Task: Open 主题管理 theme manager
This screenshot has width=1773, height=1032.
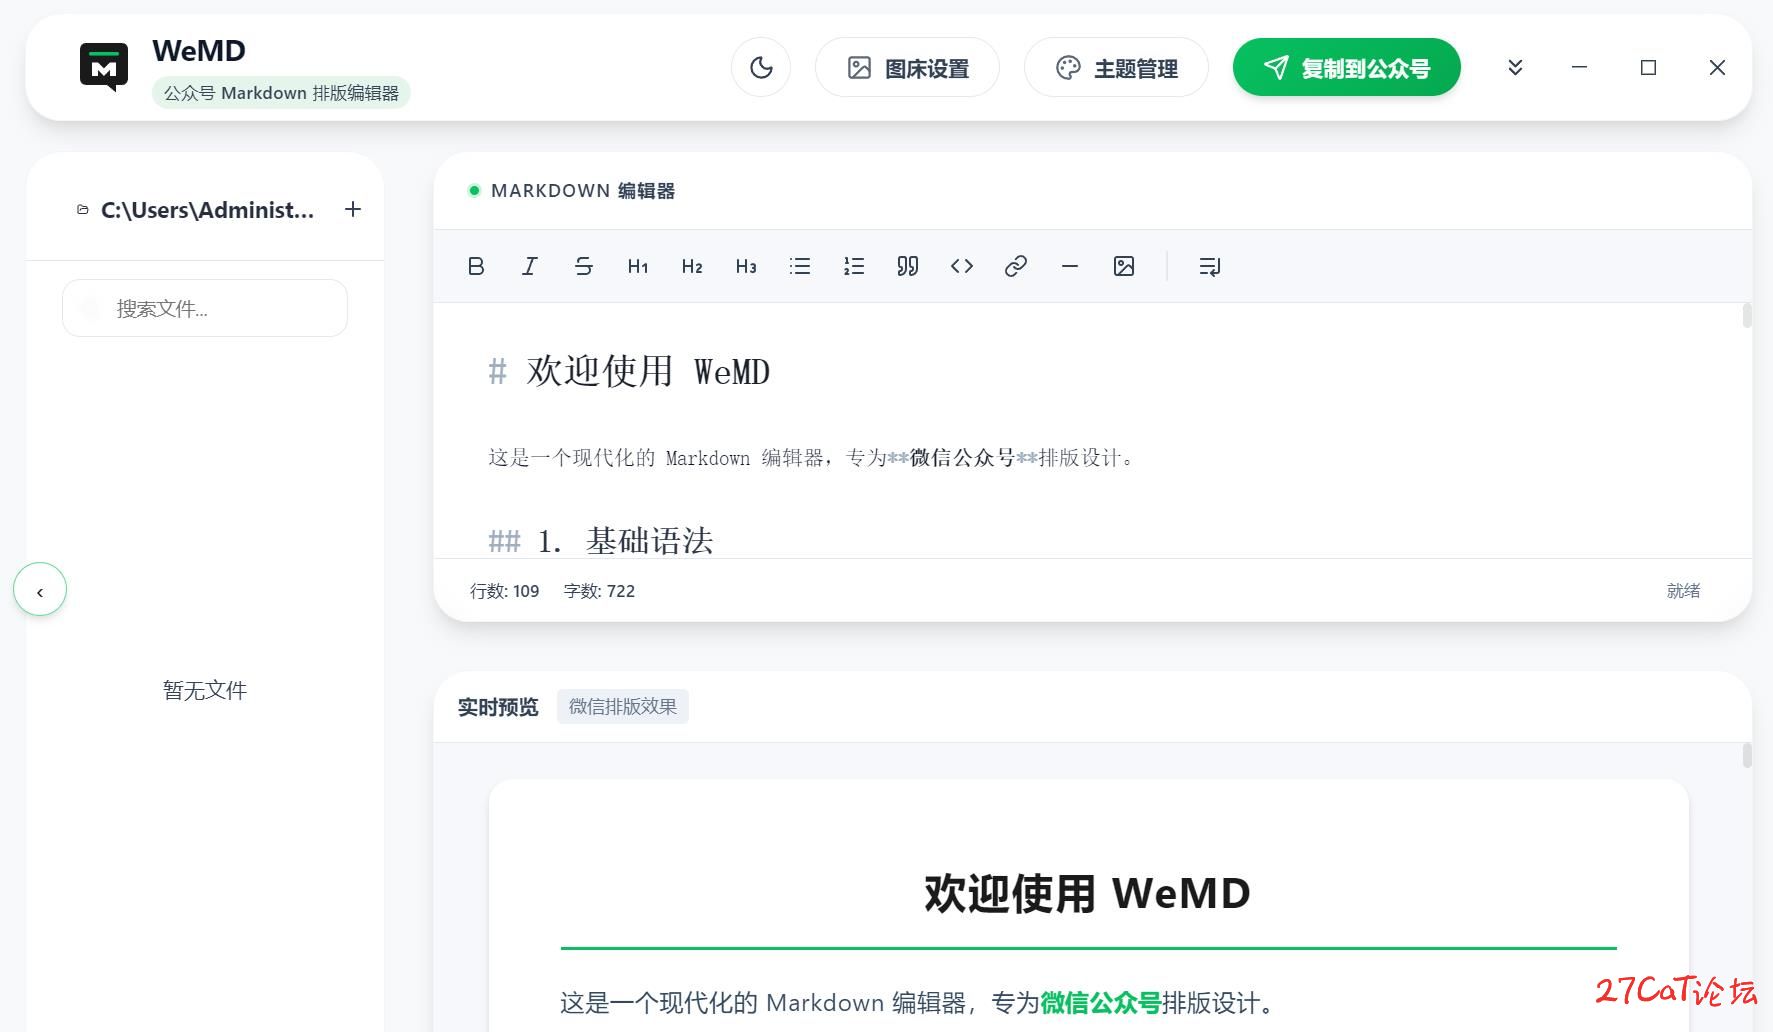Action: coord(1116,67)
